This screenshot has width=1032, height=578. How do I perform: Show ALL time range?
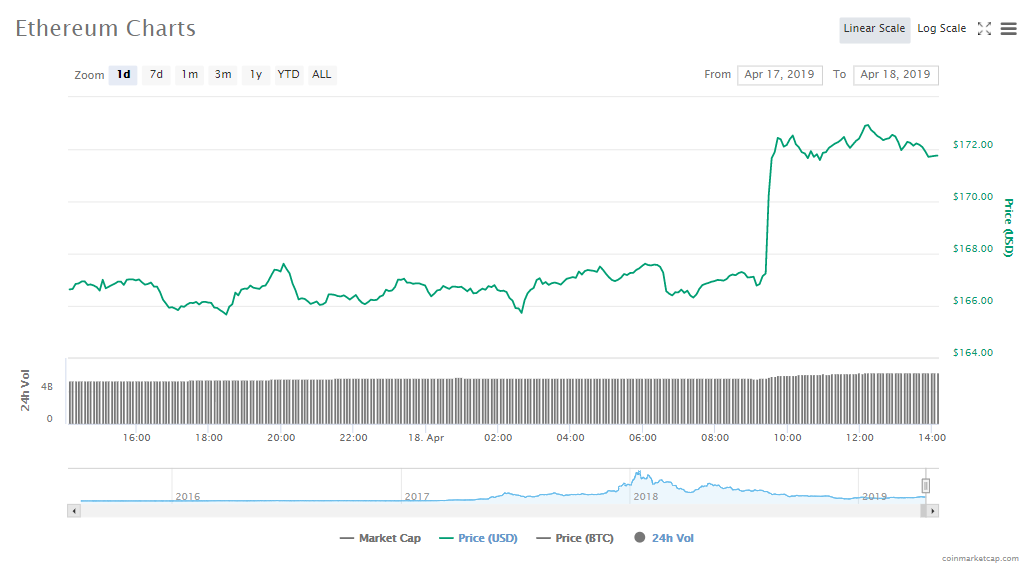322,75
